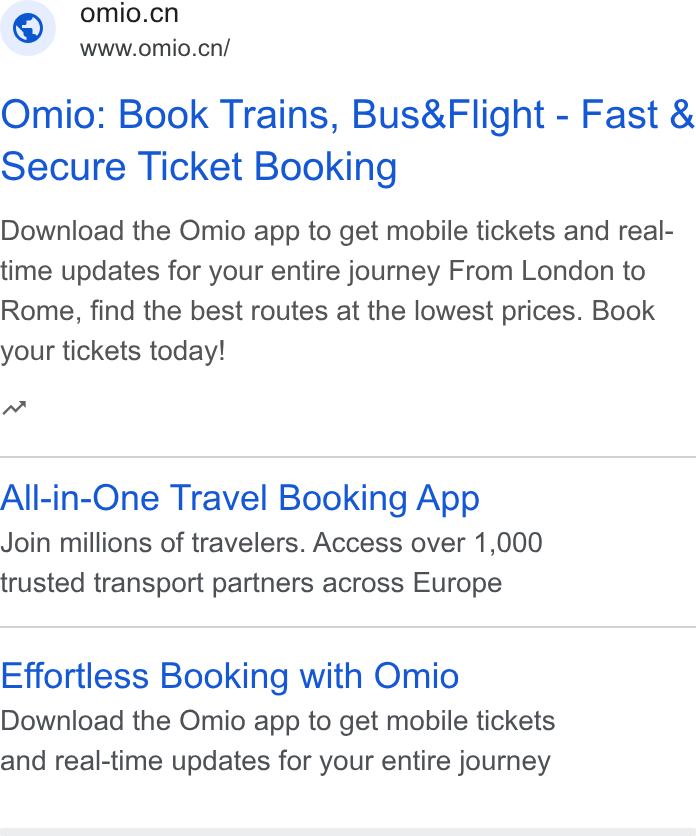Click the "Download the Omio app" main description line
This screenshot has width=696, height=836.
coord(337,231)
